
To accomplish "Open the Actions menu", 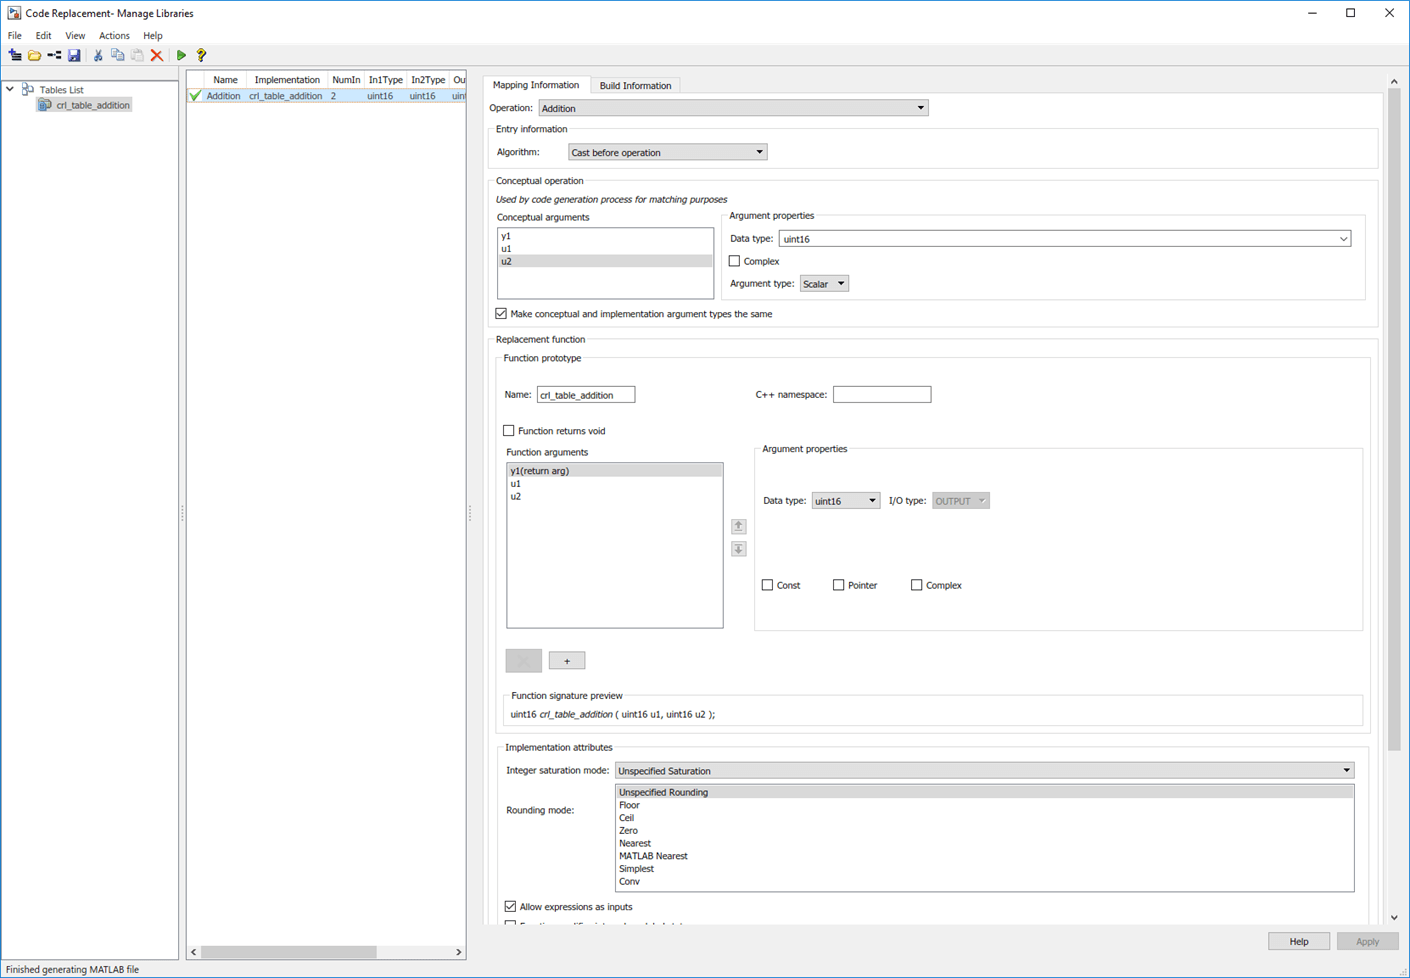I will point(114,36).
